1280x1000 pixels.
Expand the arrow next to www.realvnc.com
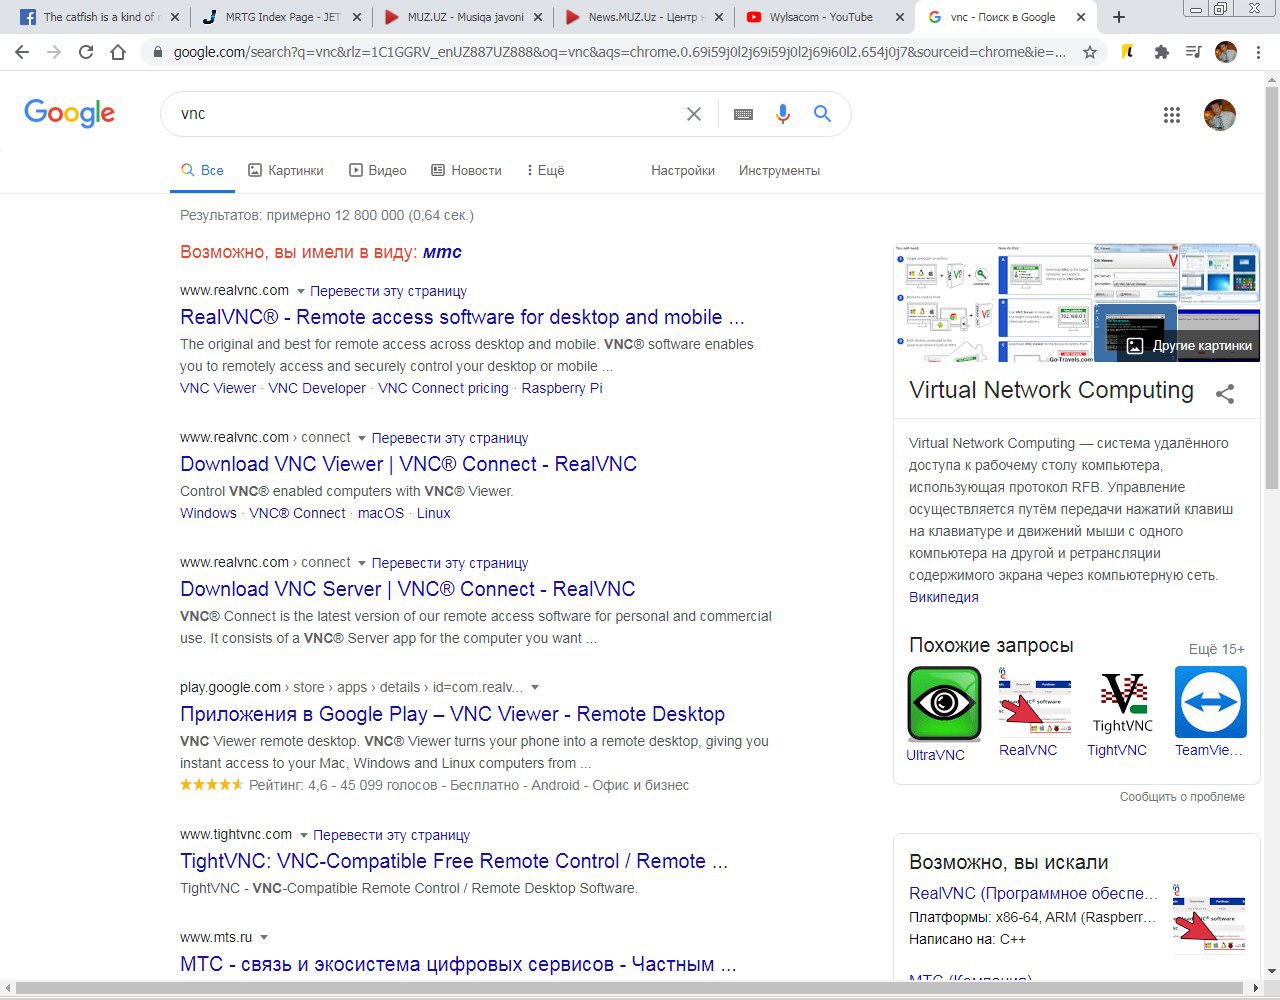pos(300,292)
